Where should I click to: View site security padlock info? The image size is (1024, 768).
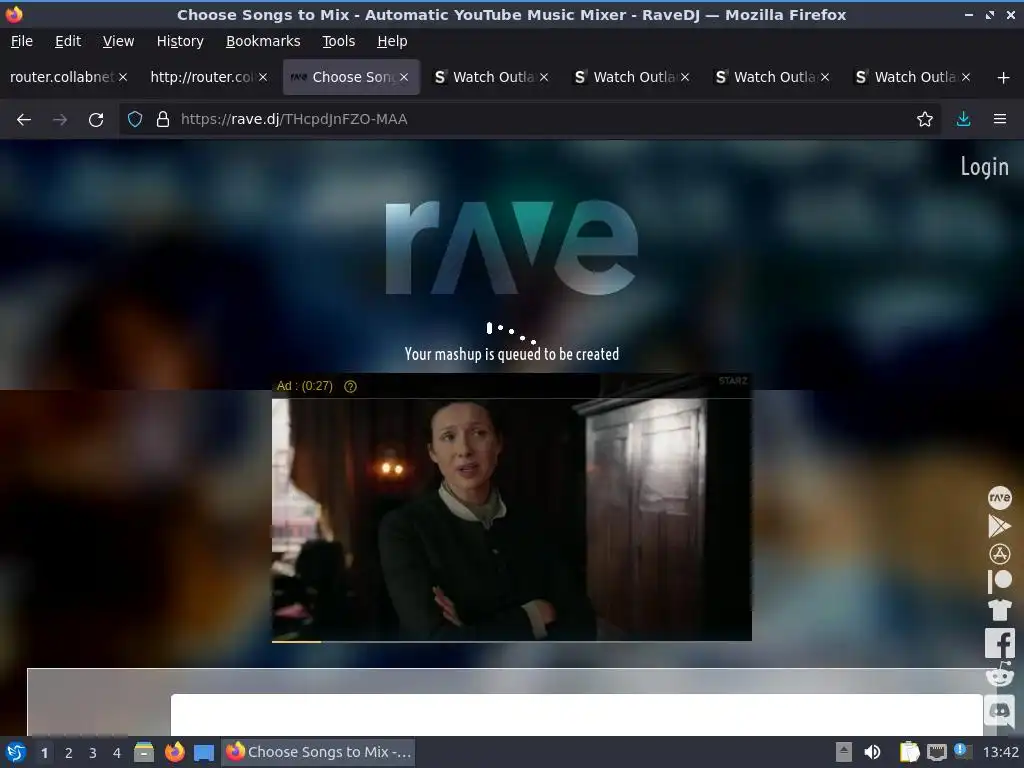pos(163,120)
